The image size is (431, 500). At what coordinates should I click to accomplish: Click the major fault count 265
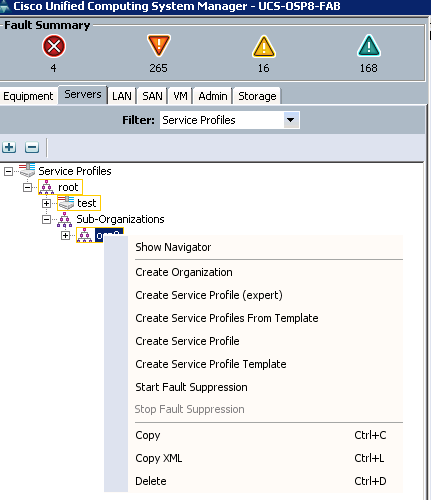[158, 68]
